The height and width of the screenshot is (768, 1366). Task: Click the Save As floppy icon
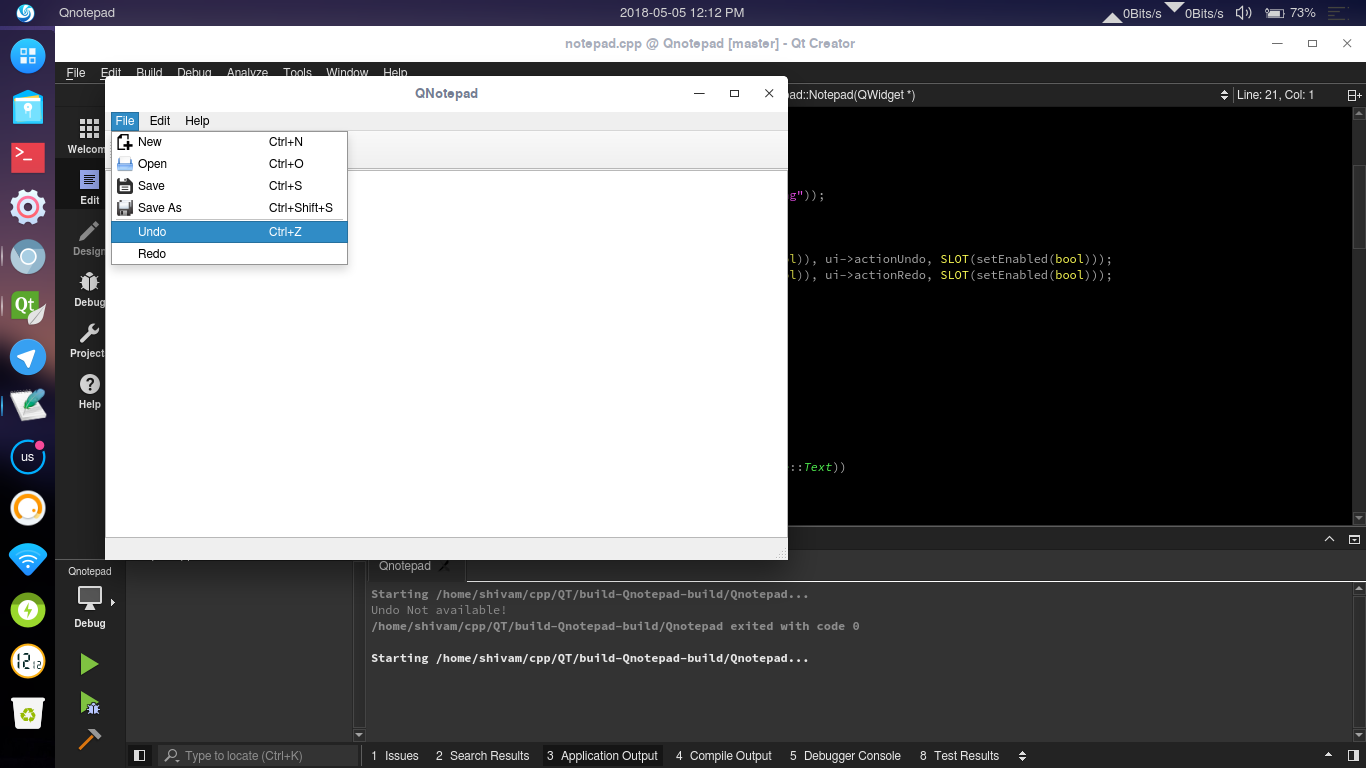pos(125,208)
